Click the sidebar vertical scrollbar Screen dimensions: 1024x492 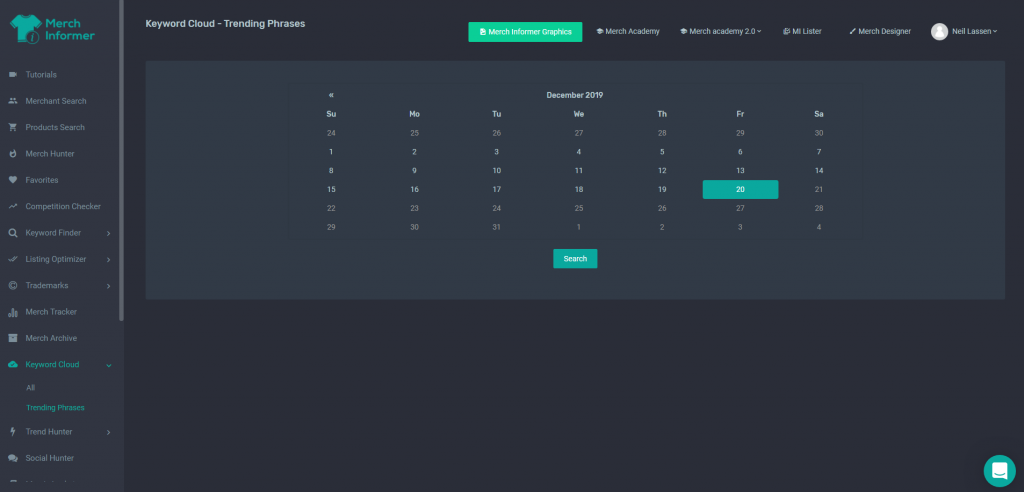click(121, 160)
